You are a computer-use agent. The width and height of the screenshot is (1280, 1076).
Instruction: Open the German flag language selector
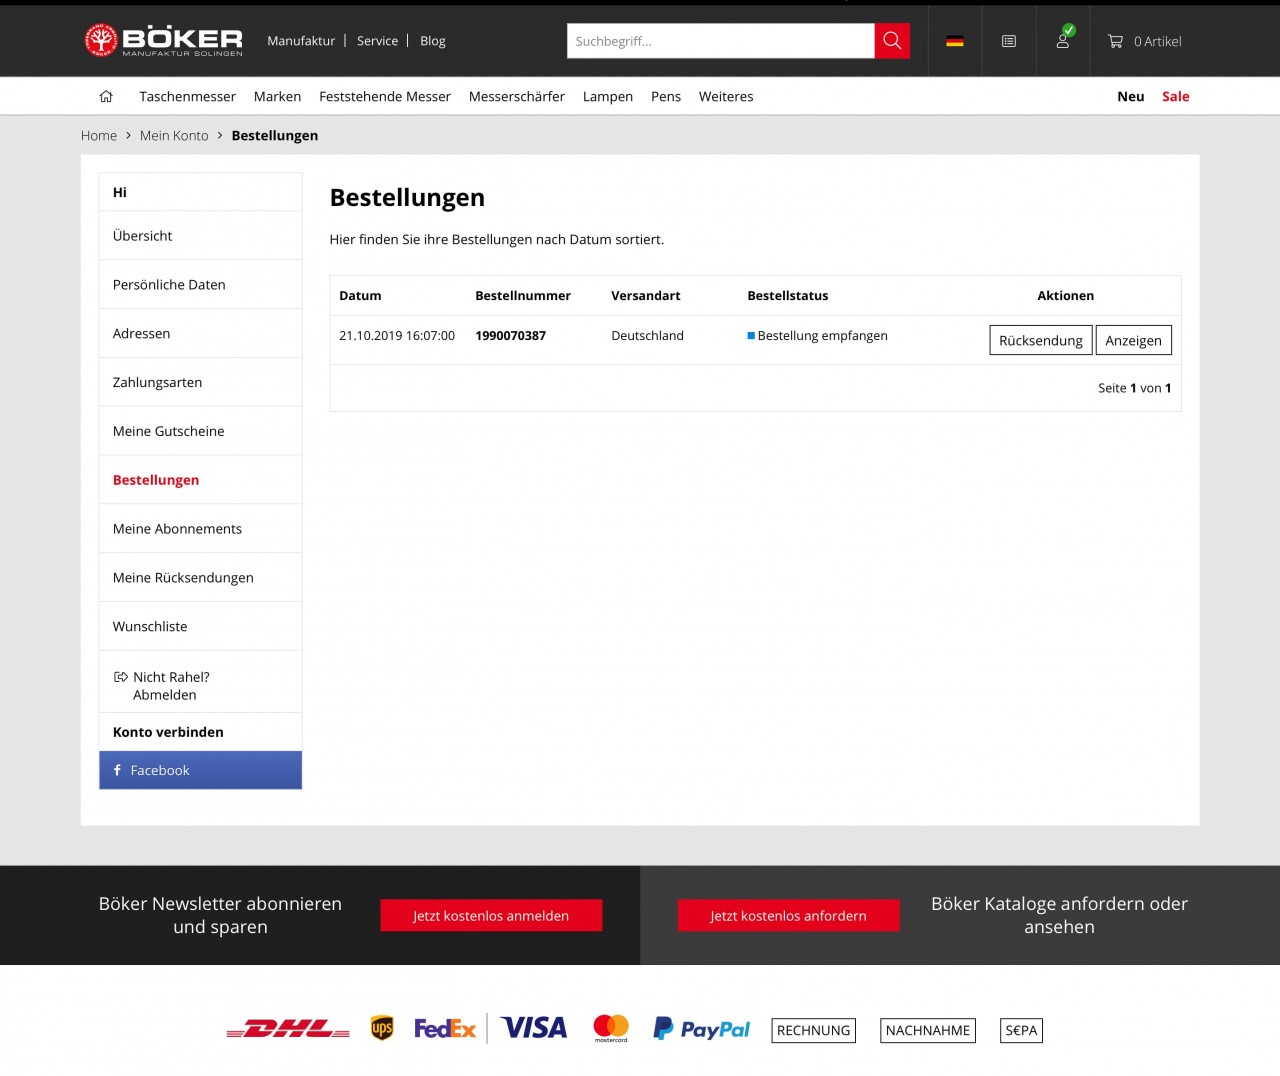(x=955, y=41)
